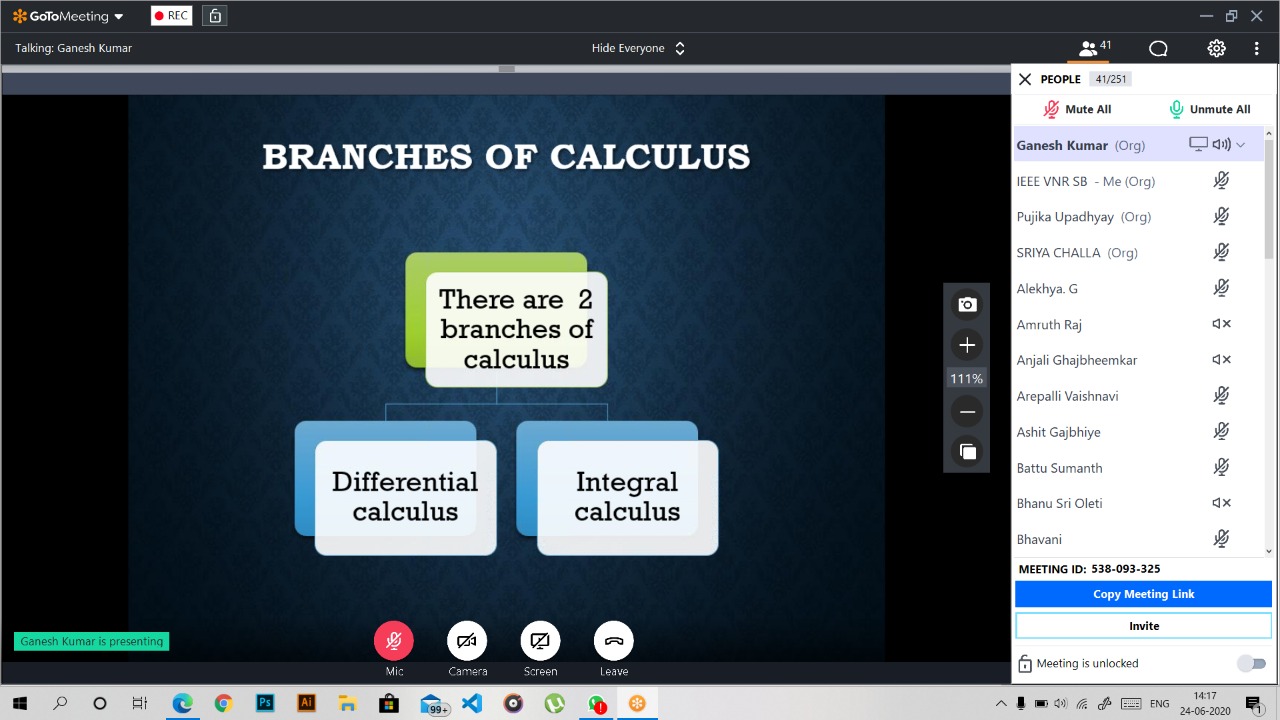This screenshot has height=720, width=1280.
Task: Open the three-dot more options menu
Action: pyautogui.click(x=1256, y=48)
